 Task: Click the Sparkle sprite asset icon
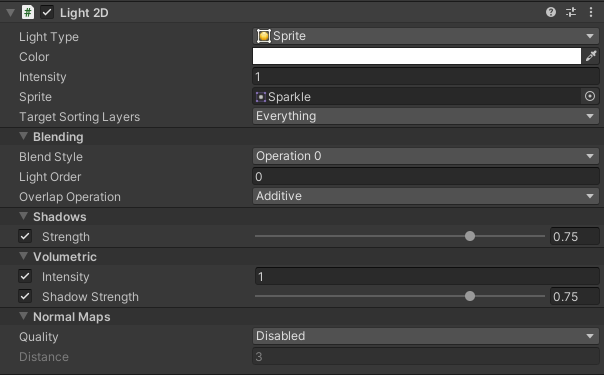click(x=261, y=97)
